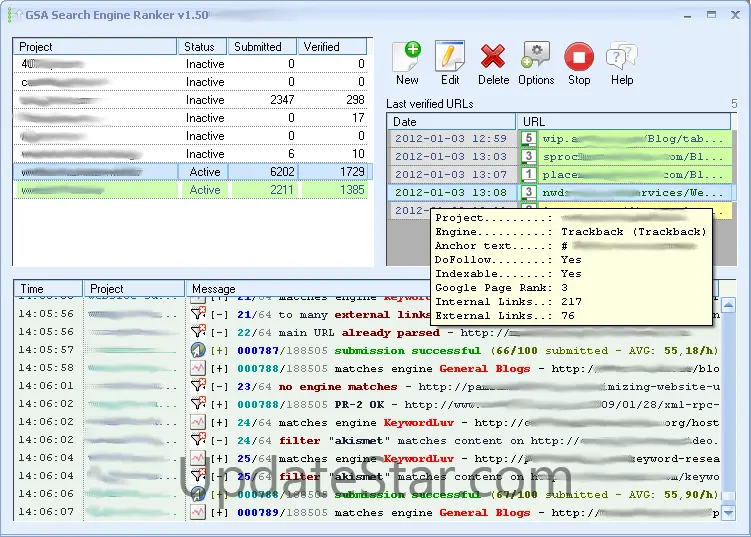Sort project list by Status column

pos(202,47)
